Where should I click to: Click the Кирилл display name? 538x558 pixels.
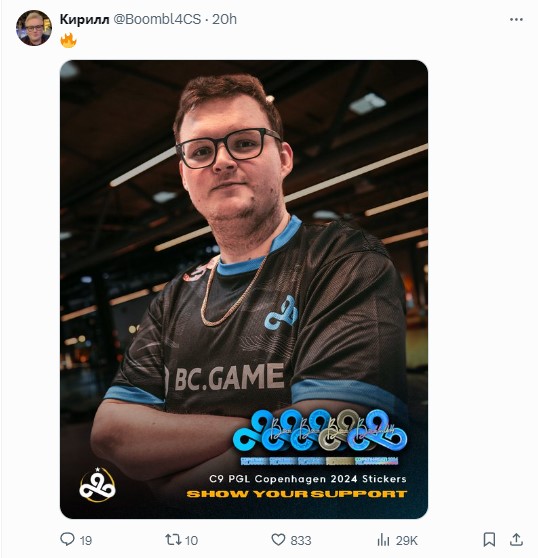[84, 19]
